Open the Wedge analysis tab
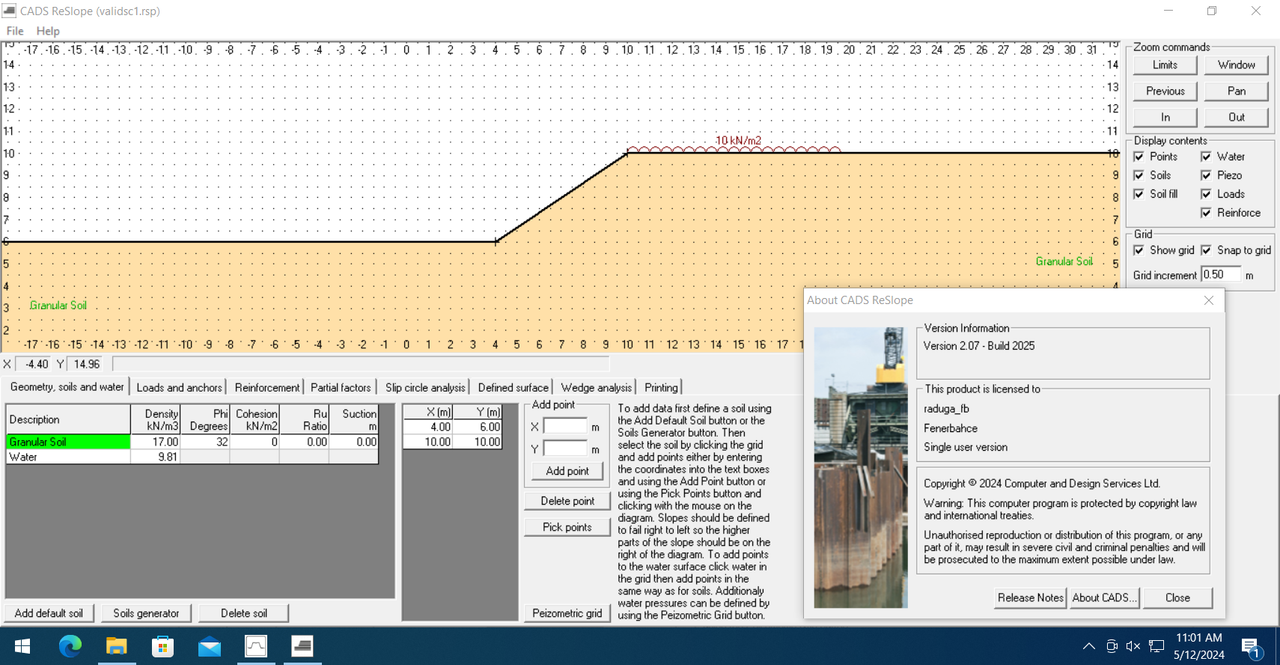Viewport: 1280px width, 665px height. (x=596, y=387)
